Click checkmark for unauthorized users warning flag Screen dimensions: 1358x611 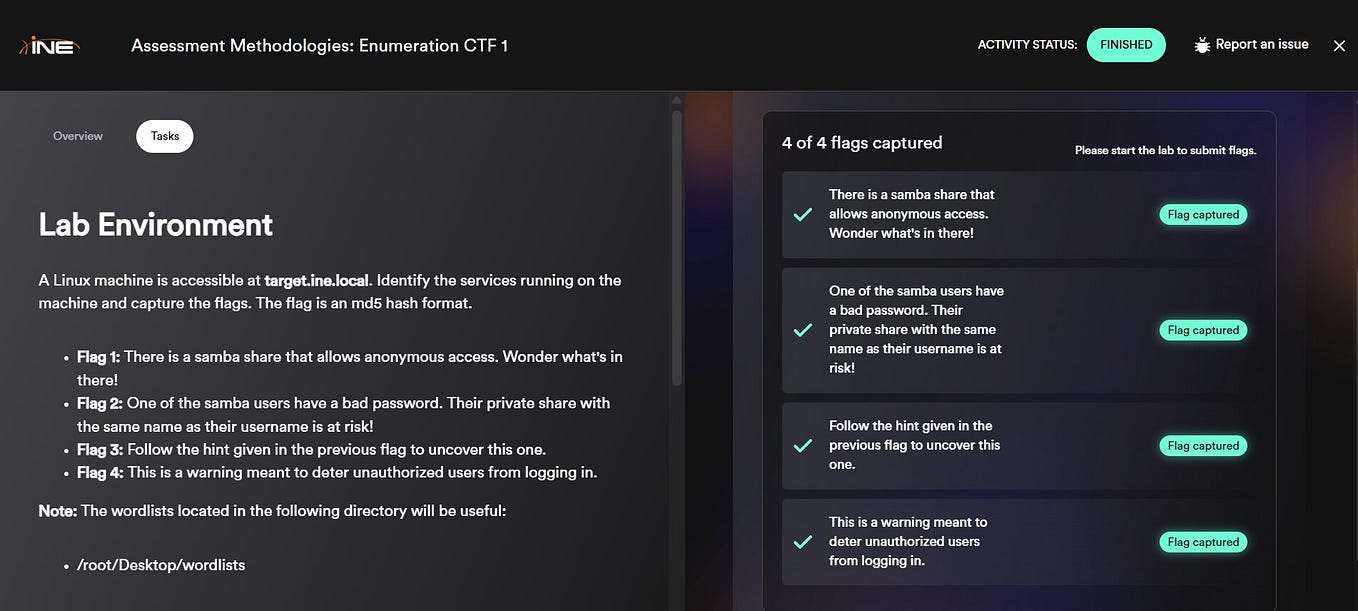click(x=802, y=542)
